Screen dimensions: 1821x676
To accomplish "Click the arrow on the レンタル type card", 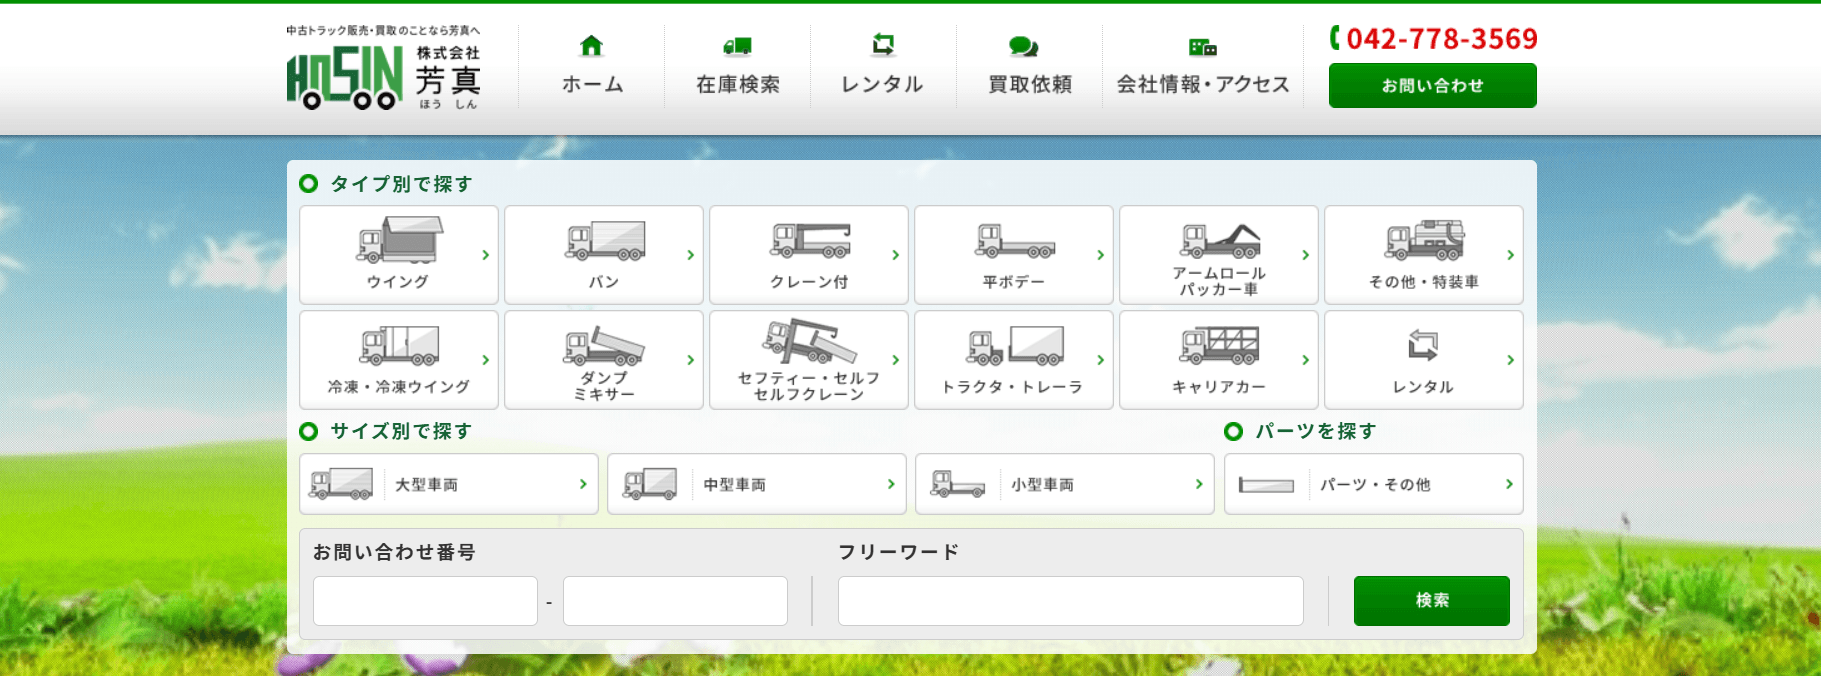I will (x=1511, y=360).
